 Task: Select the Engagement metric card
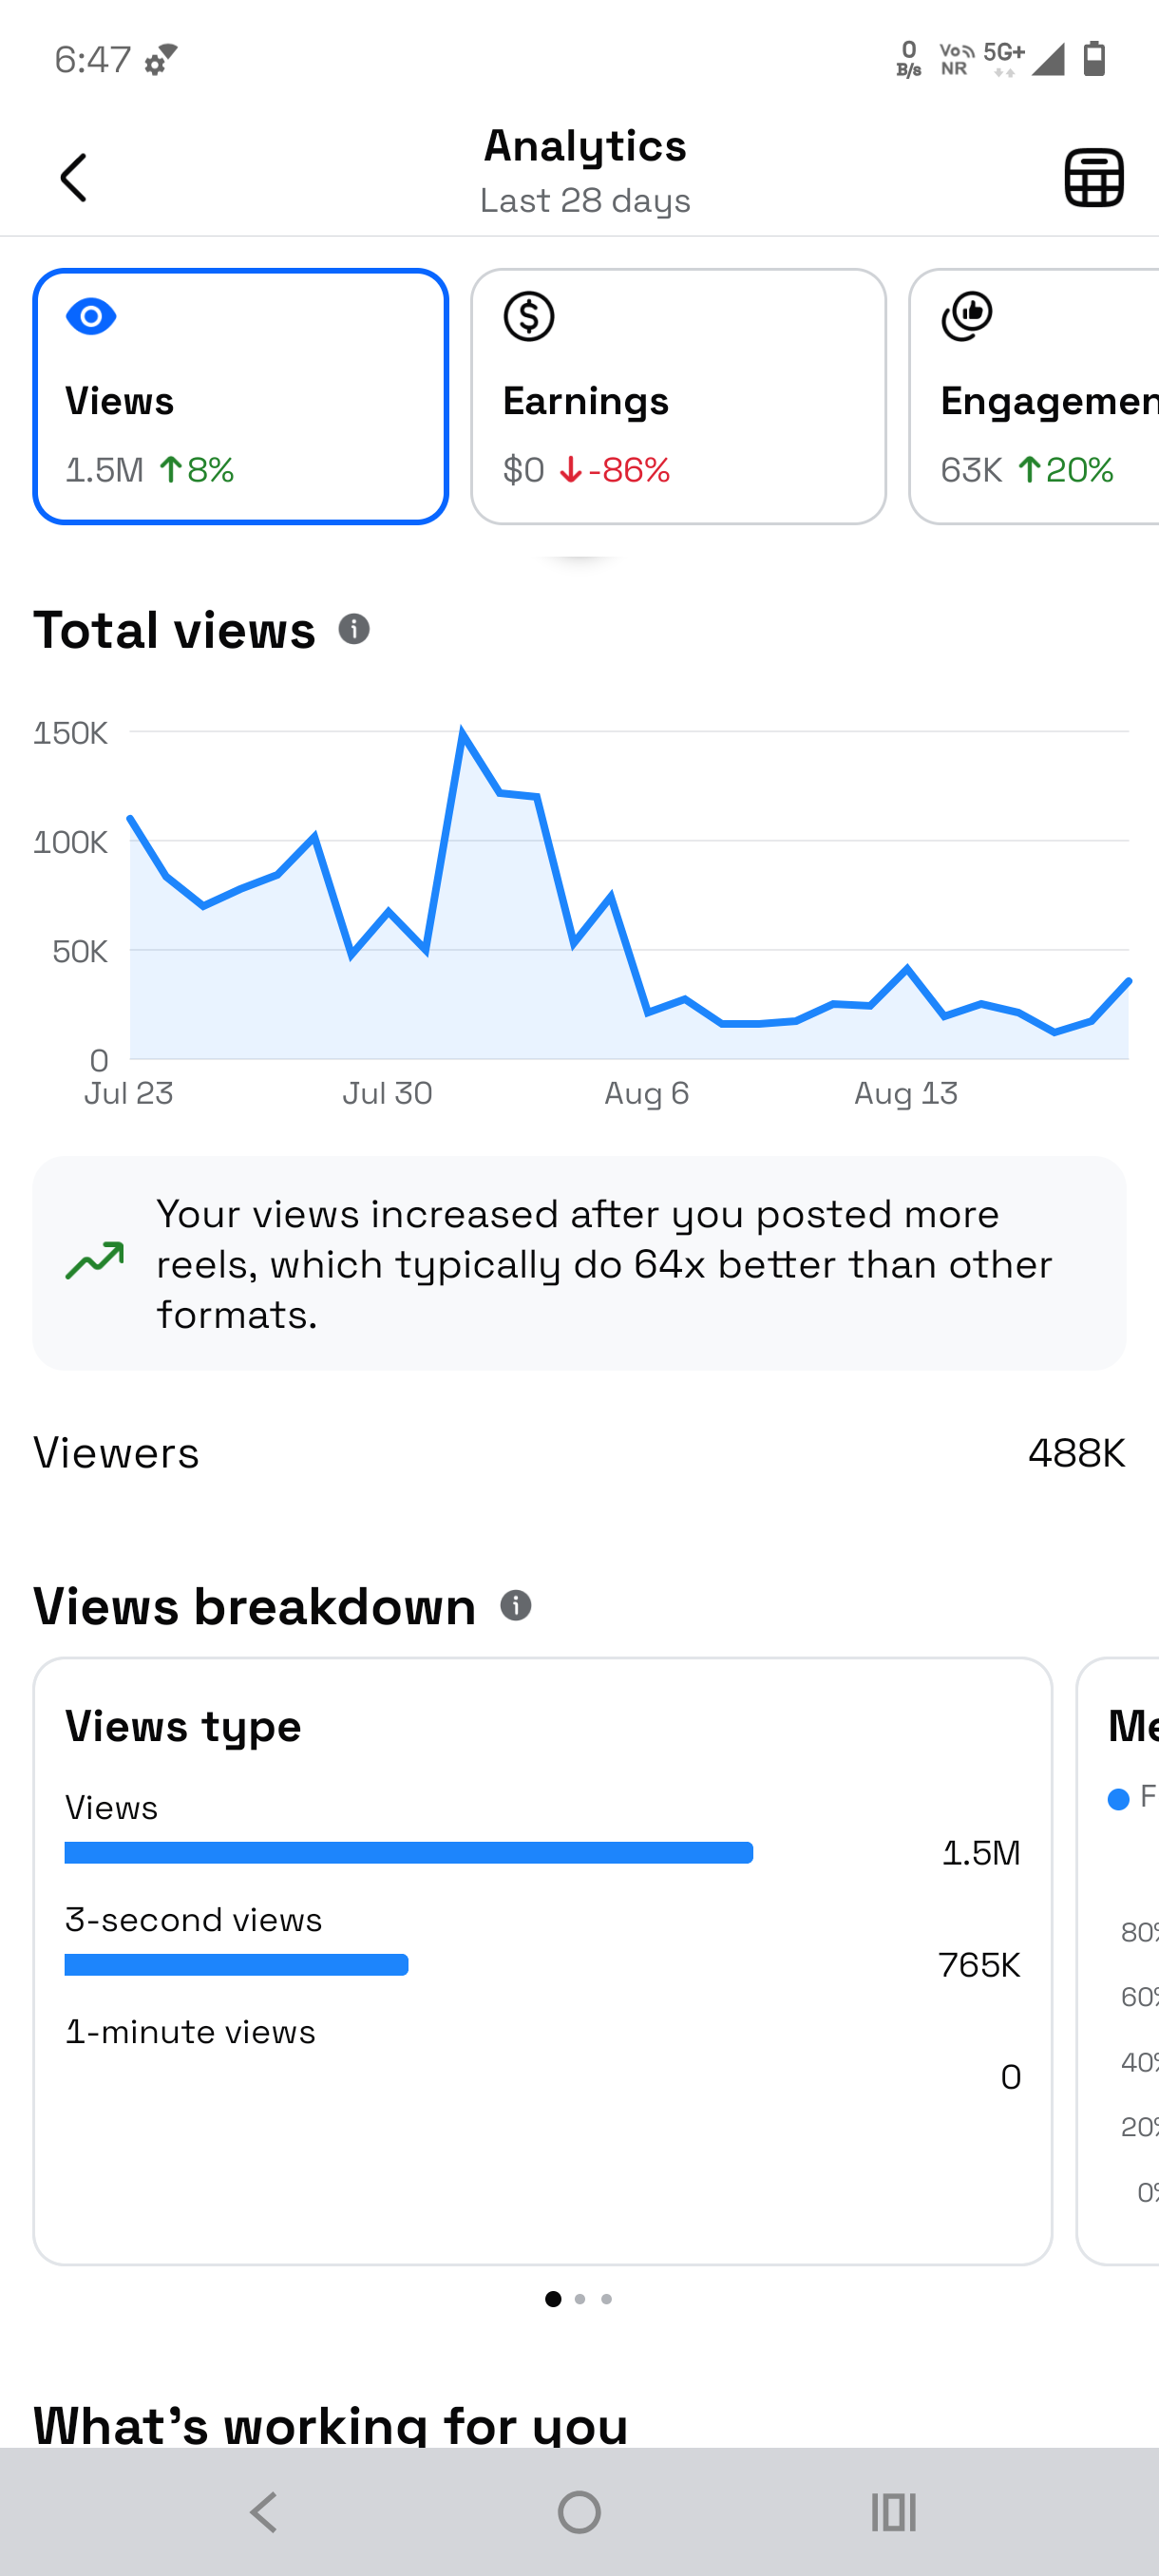point(1034,396)
